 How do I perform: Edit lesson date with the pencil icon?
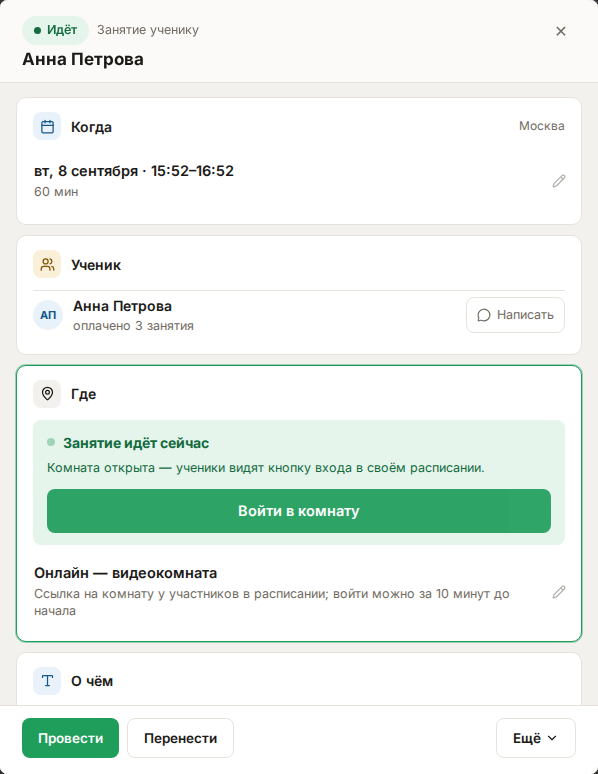pos(558,181)
